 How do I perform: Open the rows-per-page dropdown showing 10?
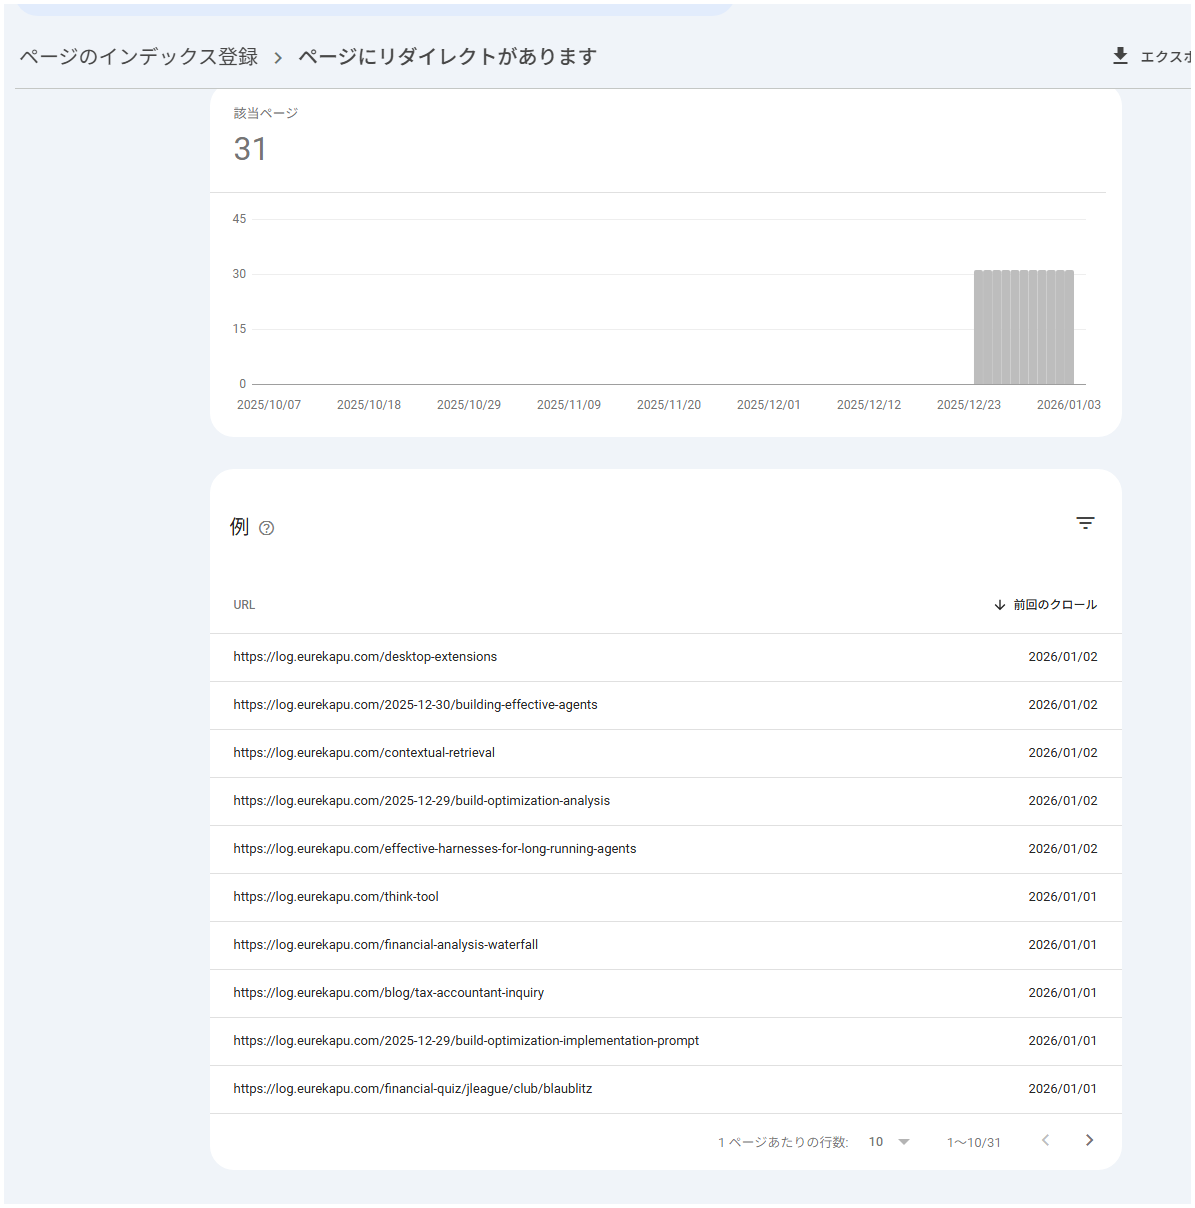(886, 1141)
